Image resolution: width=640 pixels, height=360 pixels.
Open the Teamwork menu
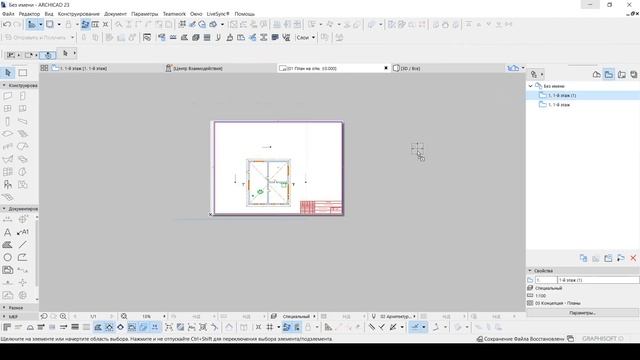(174, 14)
